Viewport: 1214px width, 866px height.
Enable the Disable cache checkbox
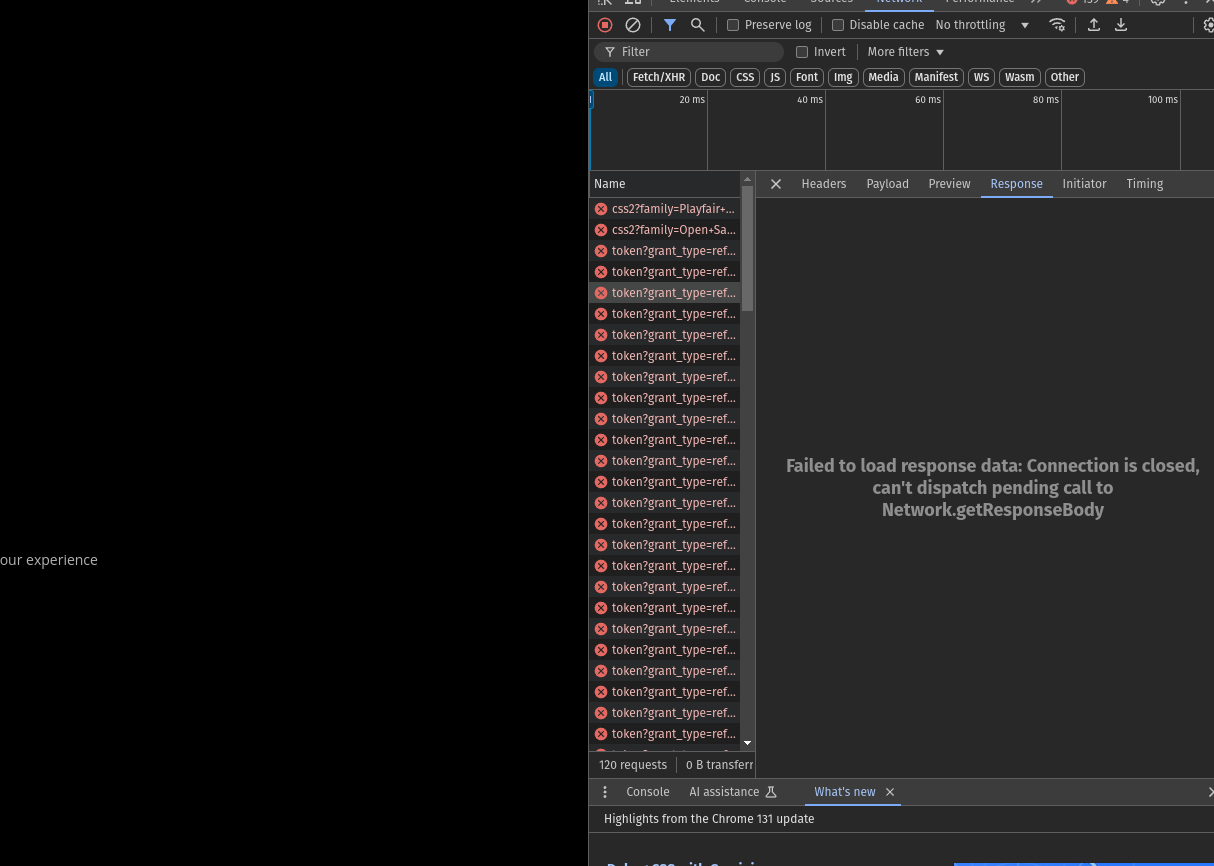(x=838, y=25)
